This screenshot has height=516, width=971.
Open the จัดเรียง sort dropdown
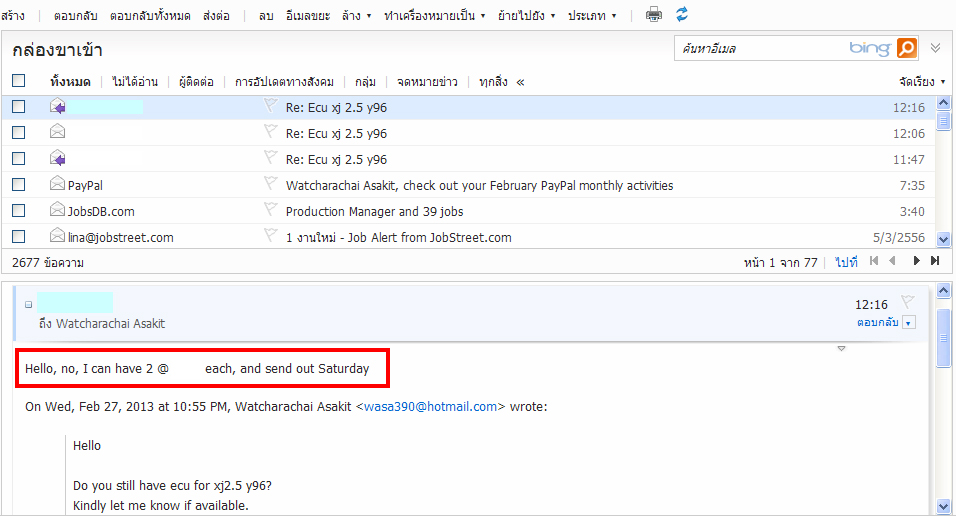[921, 82]
